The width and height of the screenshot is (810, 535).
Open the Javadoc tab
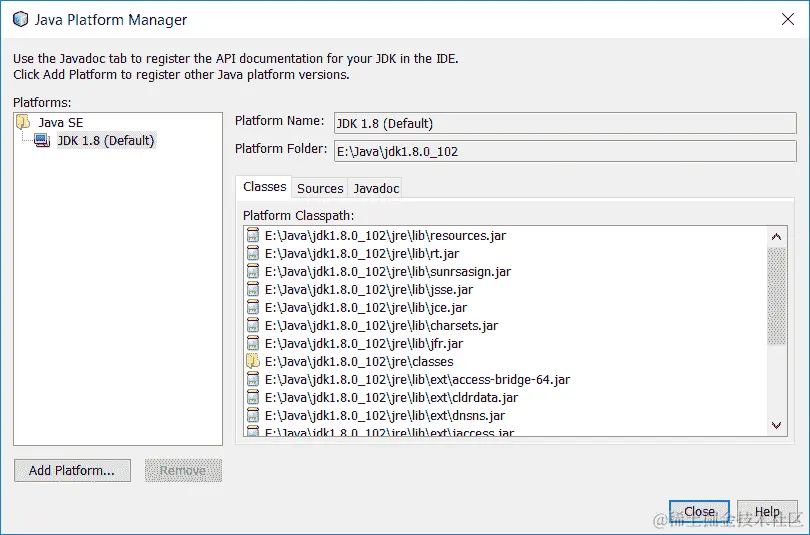tap(376, 188)
